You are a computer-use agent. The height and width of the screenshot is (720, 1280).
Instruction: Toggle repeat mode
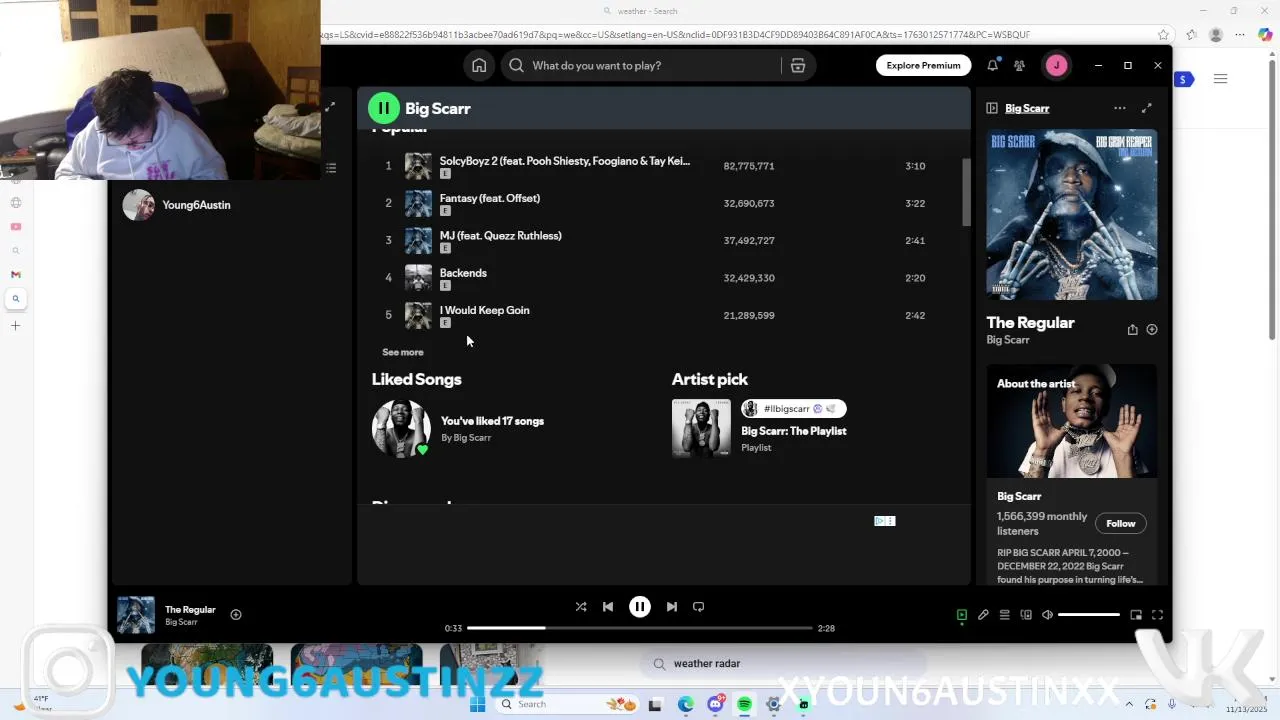699,607
